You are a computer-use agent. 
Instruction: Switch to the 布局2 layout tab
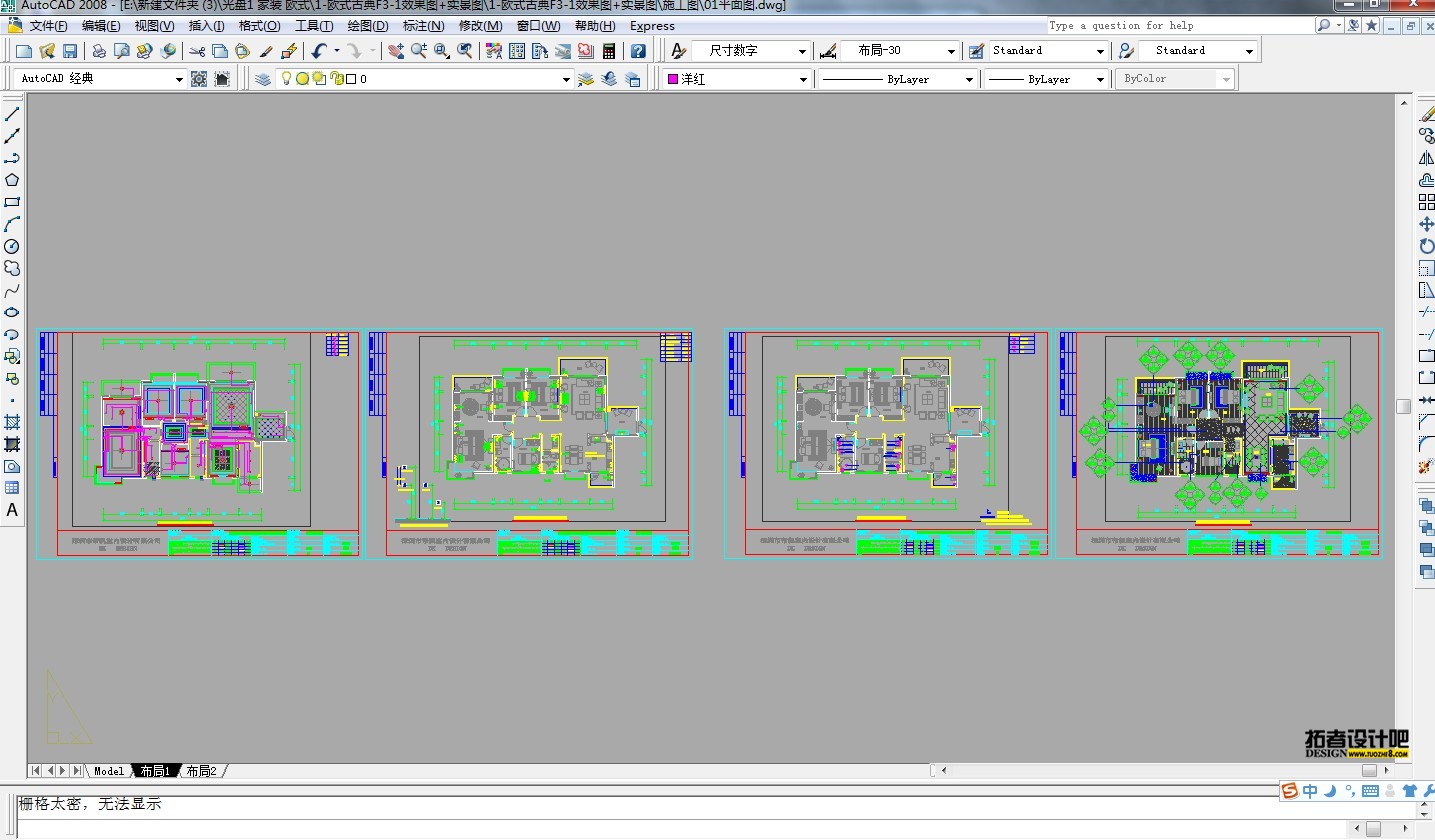[x=201, y=771]
